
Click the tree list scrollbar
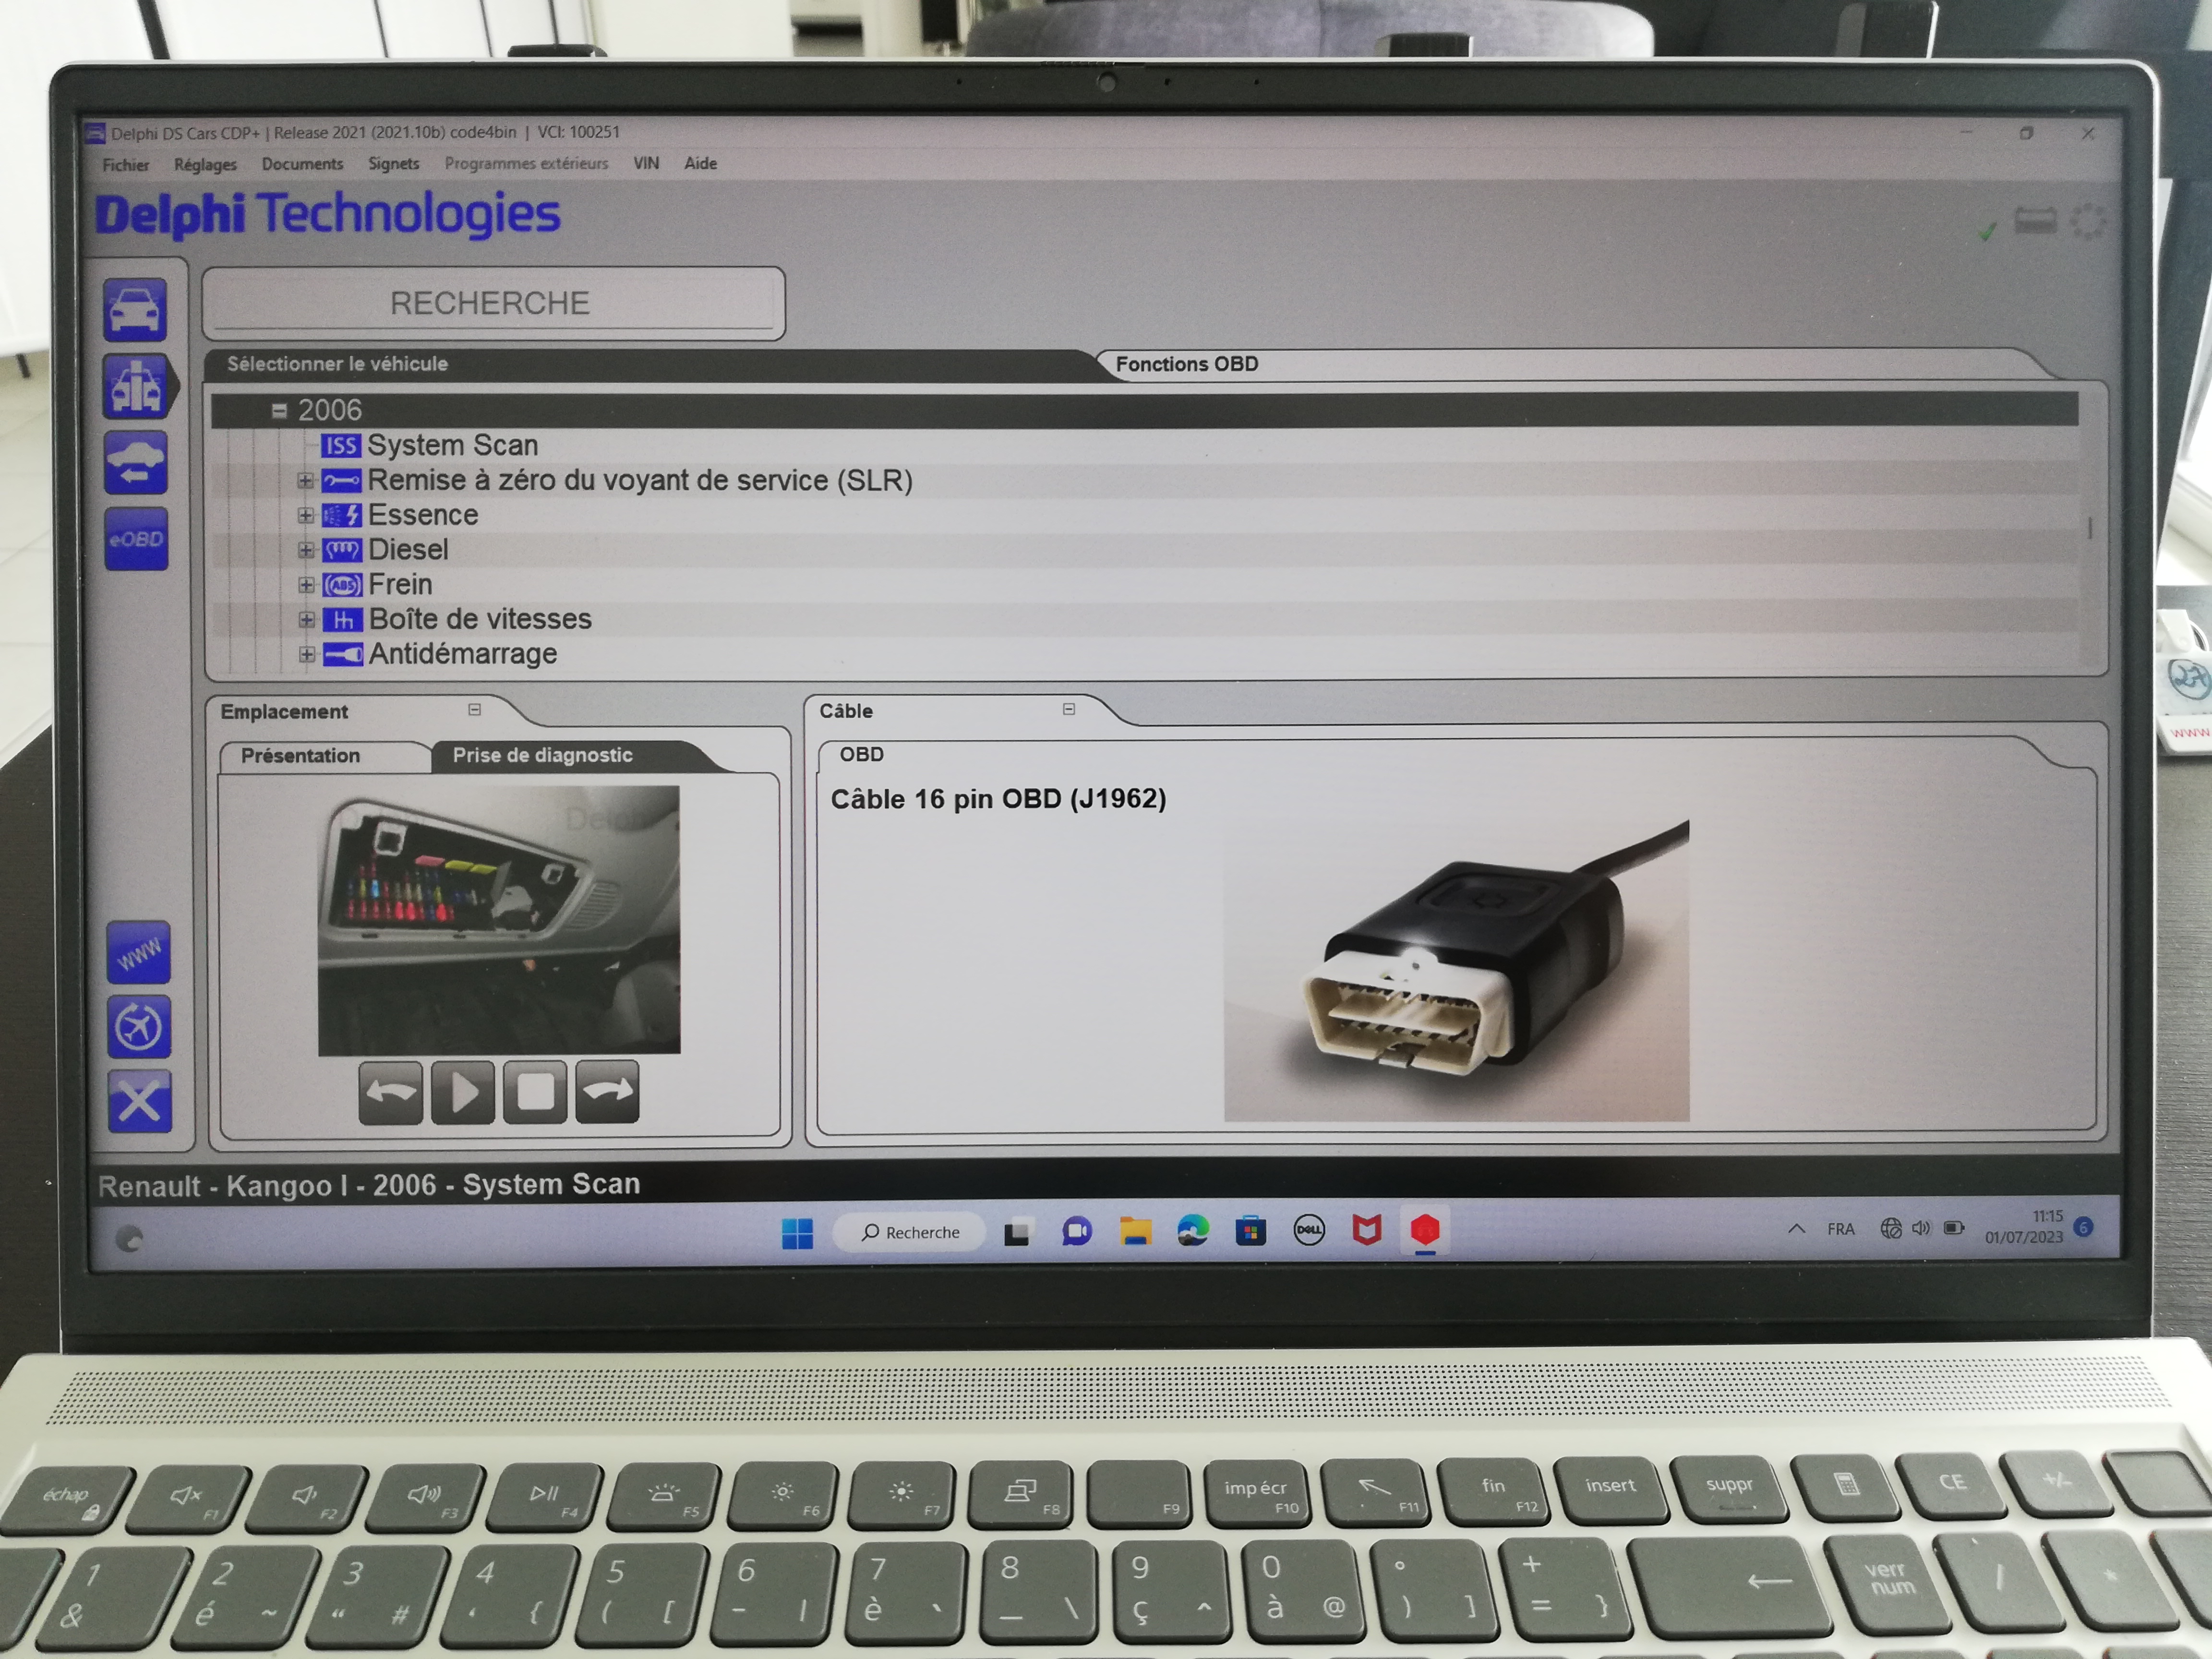tap(2090, 528)
